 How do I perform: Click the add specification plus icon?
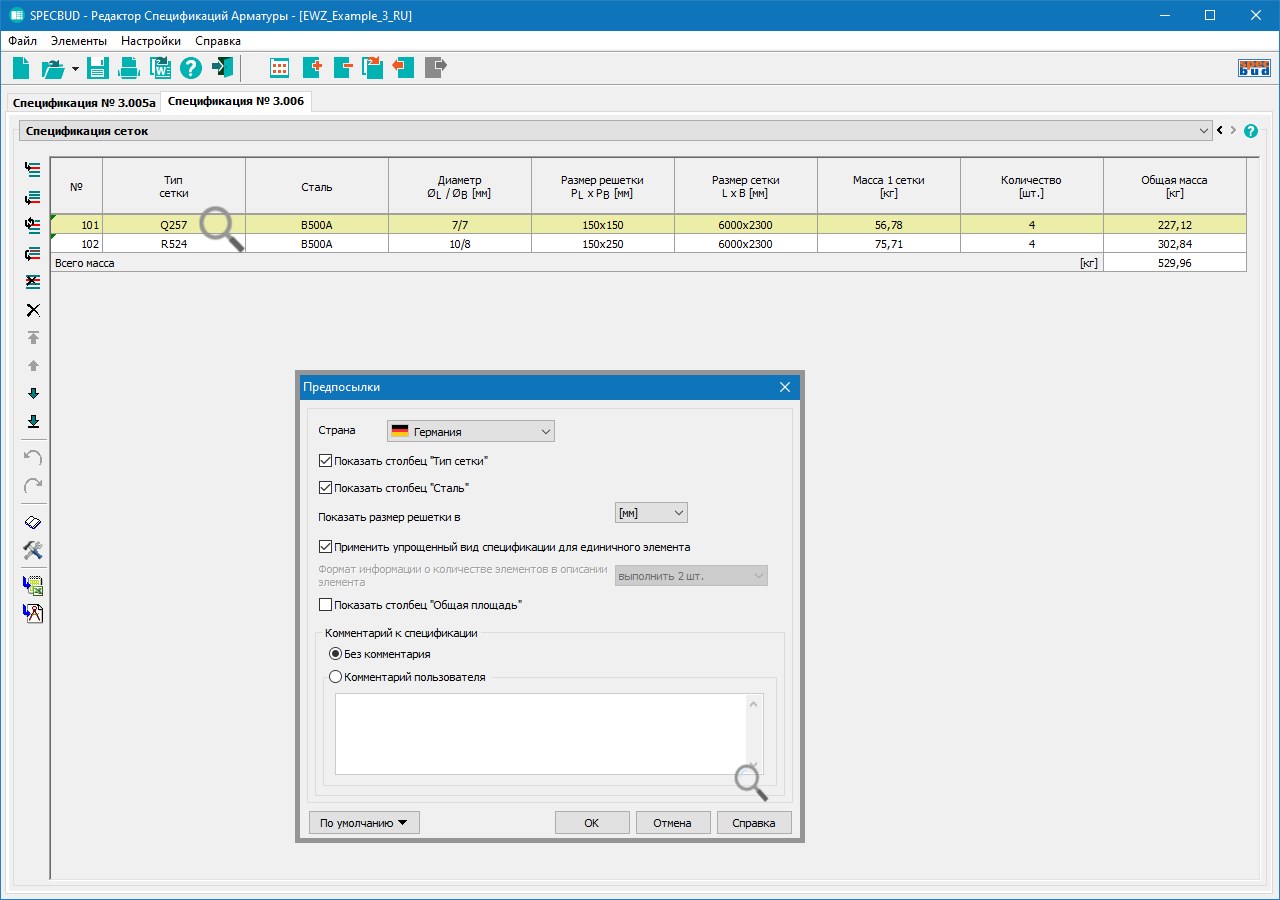point(311,68)
